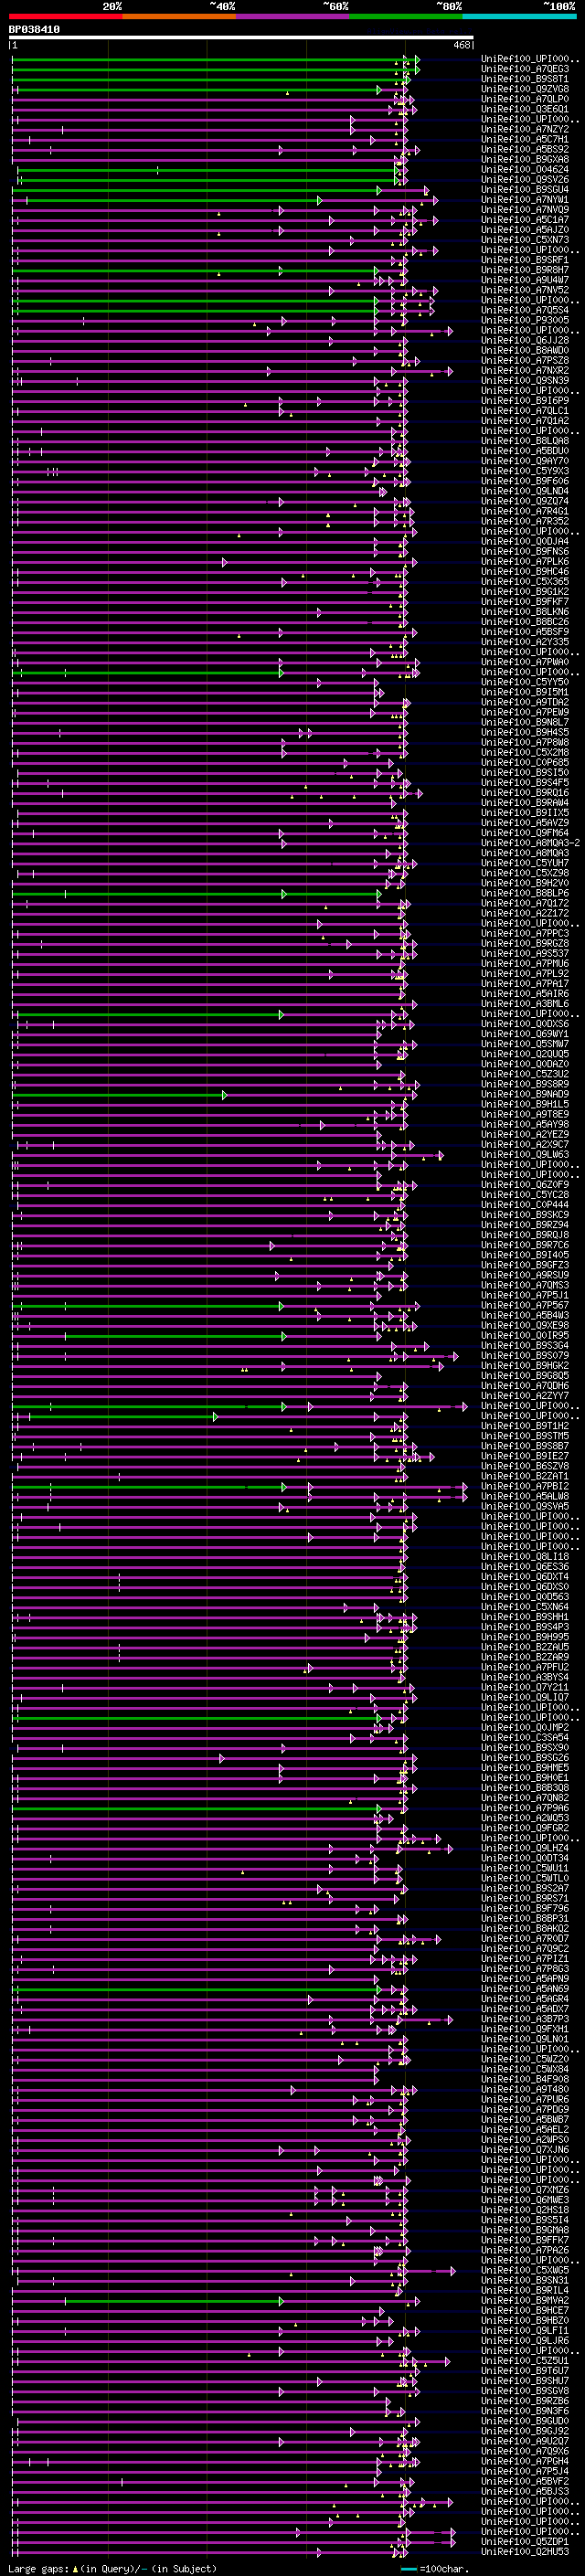Click the white query length bar
Image resolution: width=585 pixels, height=2576 pixels.
[x=241, y=37]
